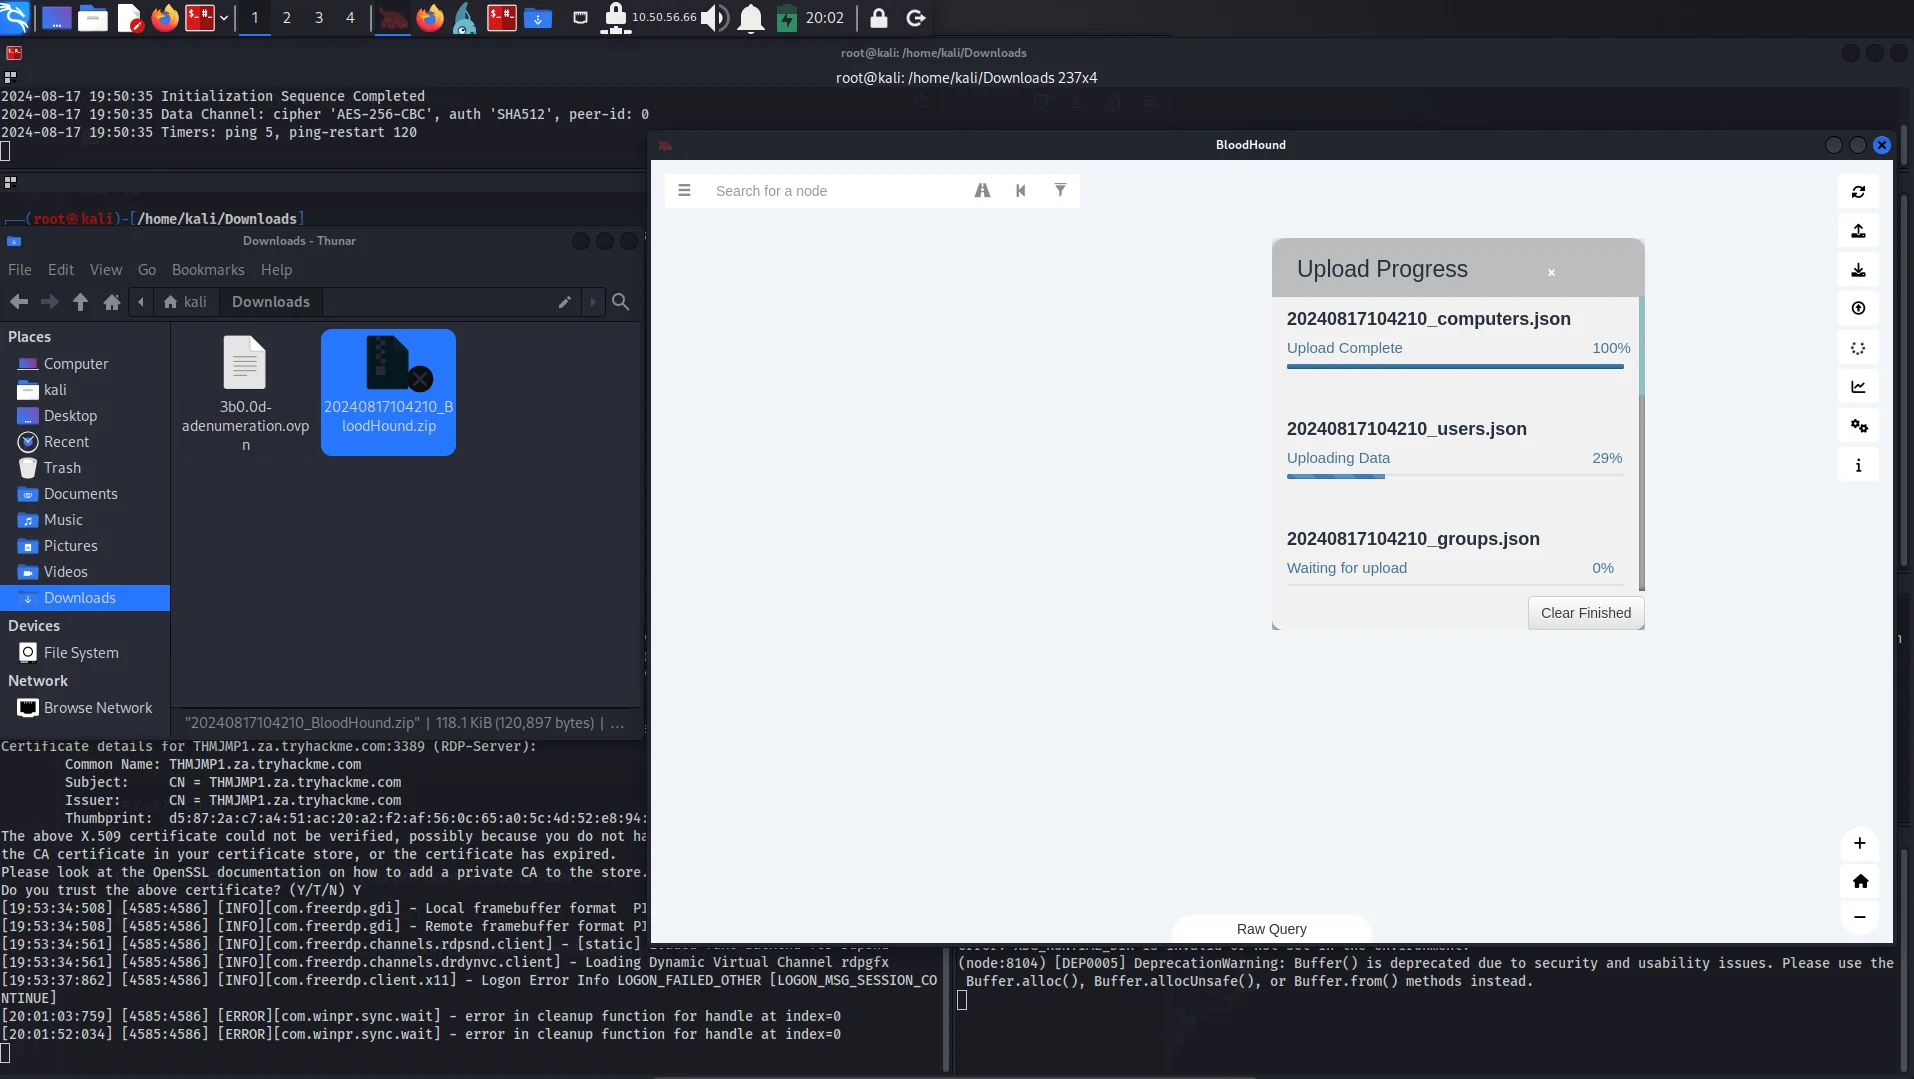The image size is (1914, 1079).
Task: Click the lock screen padlock icon
Action: tap(878, 18)
